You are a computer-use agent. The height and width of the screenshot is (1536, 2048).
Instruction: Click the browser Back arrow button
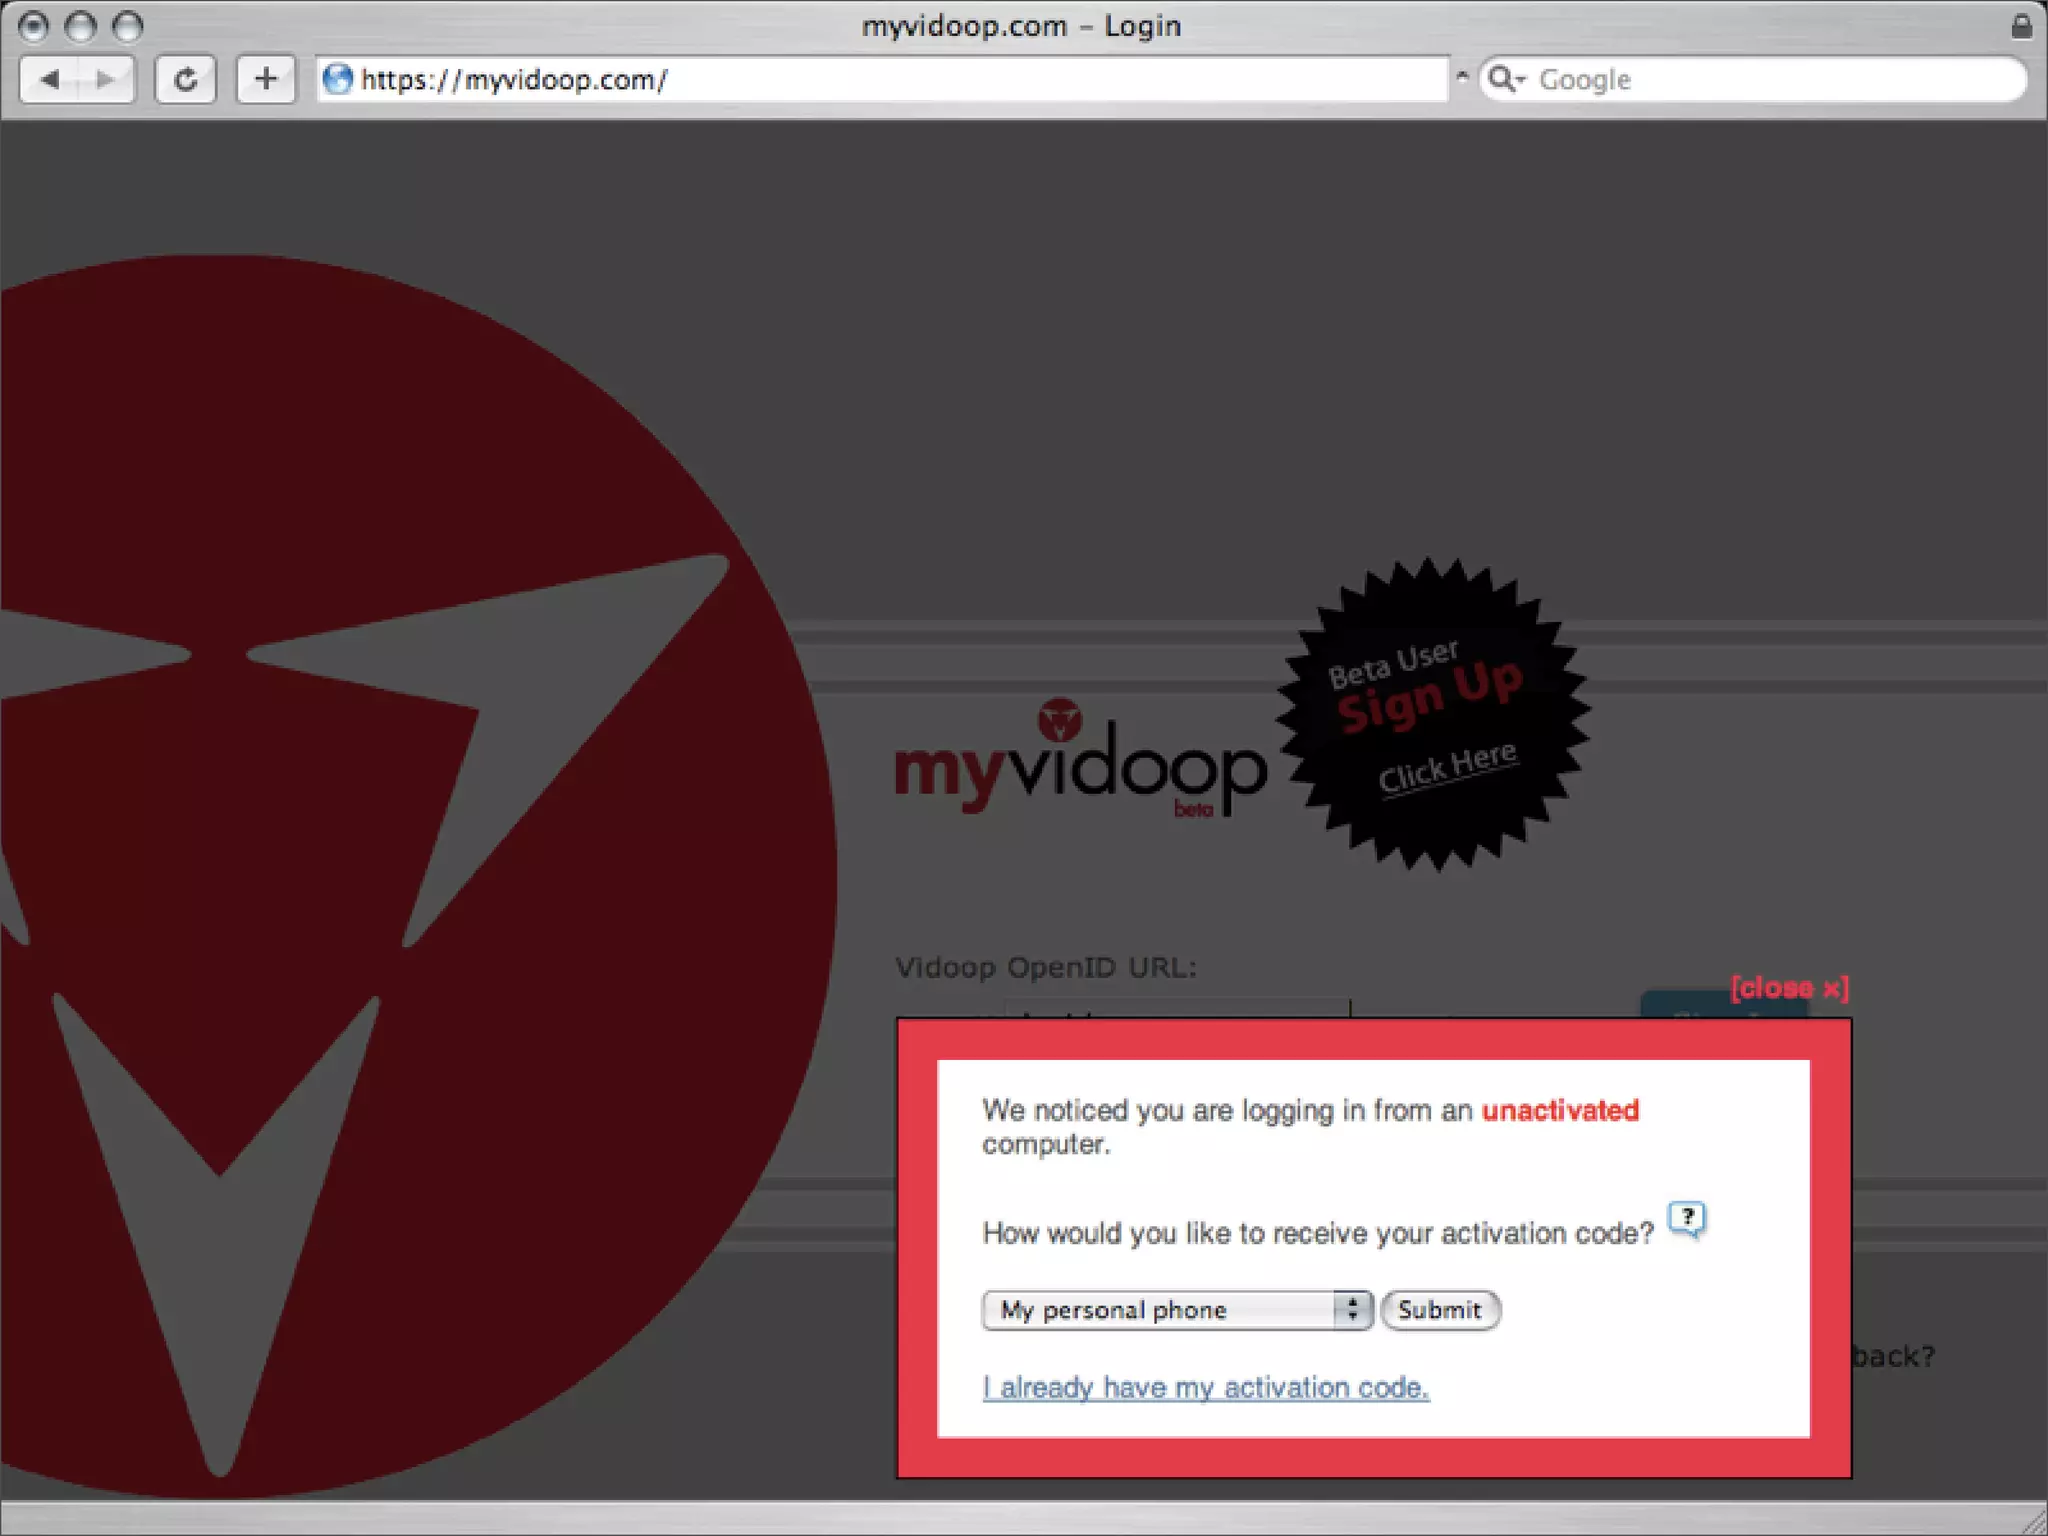click(x=50, y=79)
